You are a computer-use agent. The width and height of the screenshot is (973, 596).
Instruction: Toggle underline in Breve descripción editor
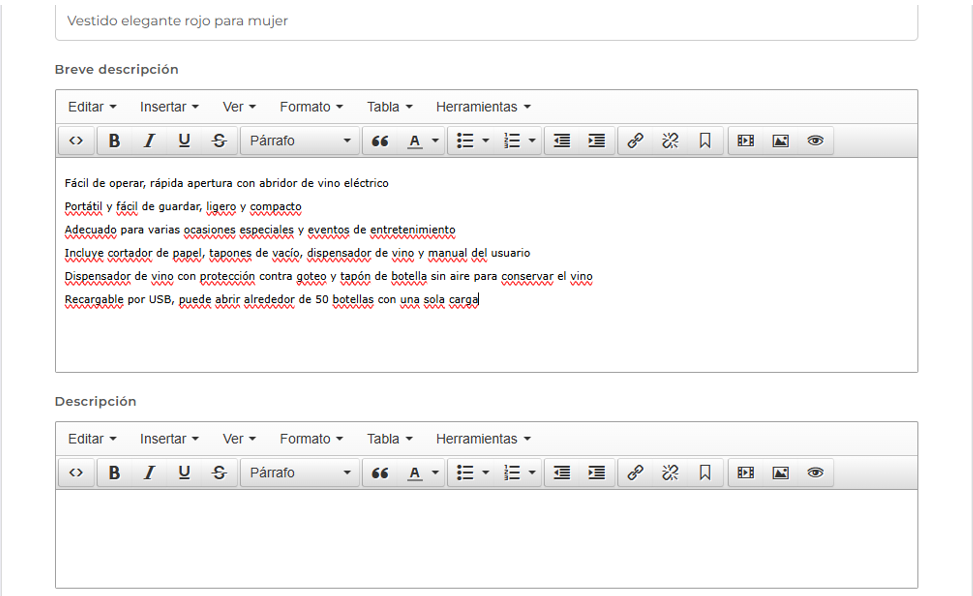[x=184, y=141]
